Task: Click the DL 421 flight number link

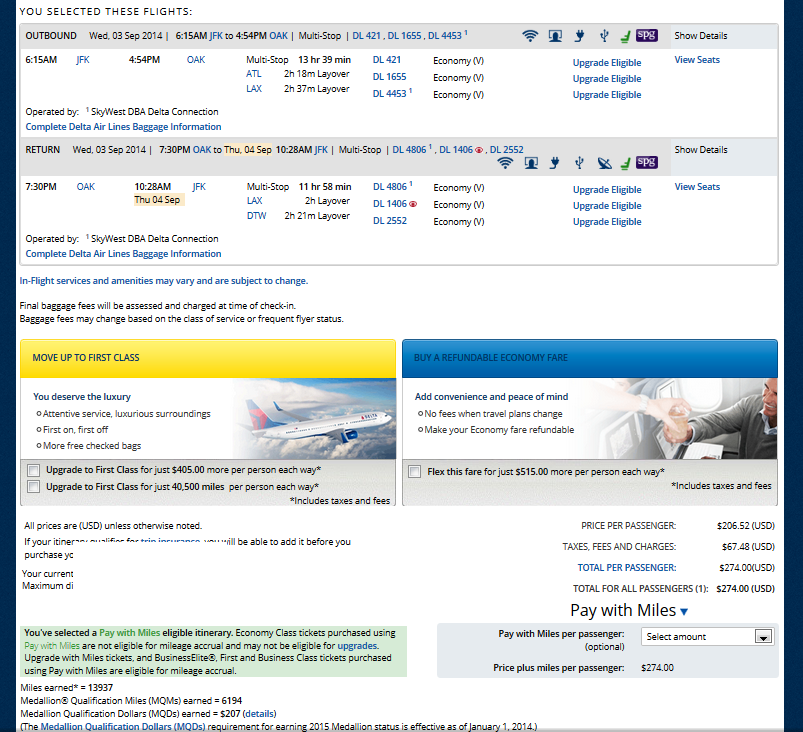Action: tap(386, 60)
